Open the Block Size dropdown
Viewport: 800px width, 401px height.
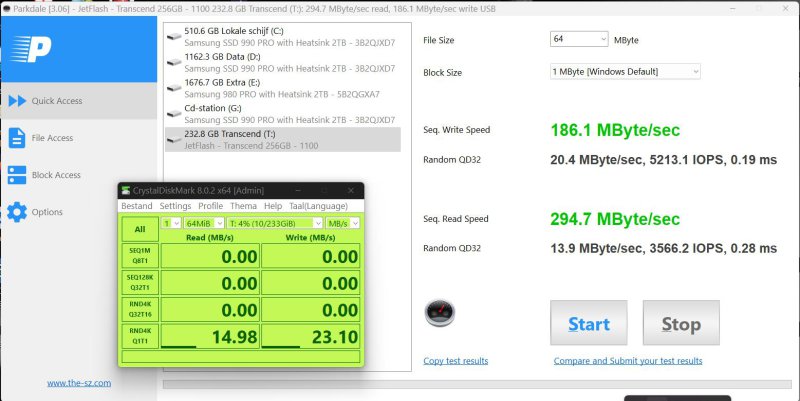[625, 71]
